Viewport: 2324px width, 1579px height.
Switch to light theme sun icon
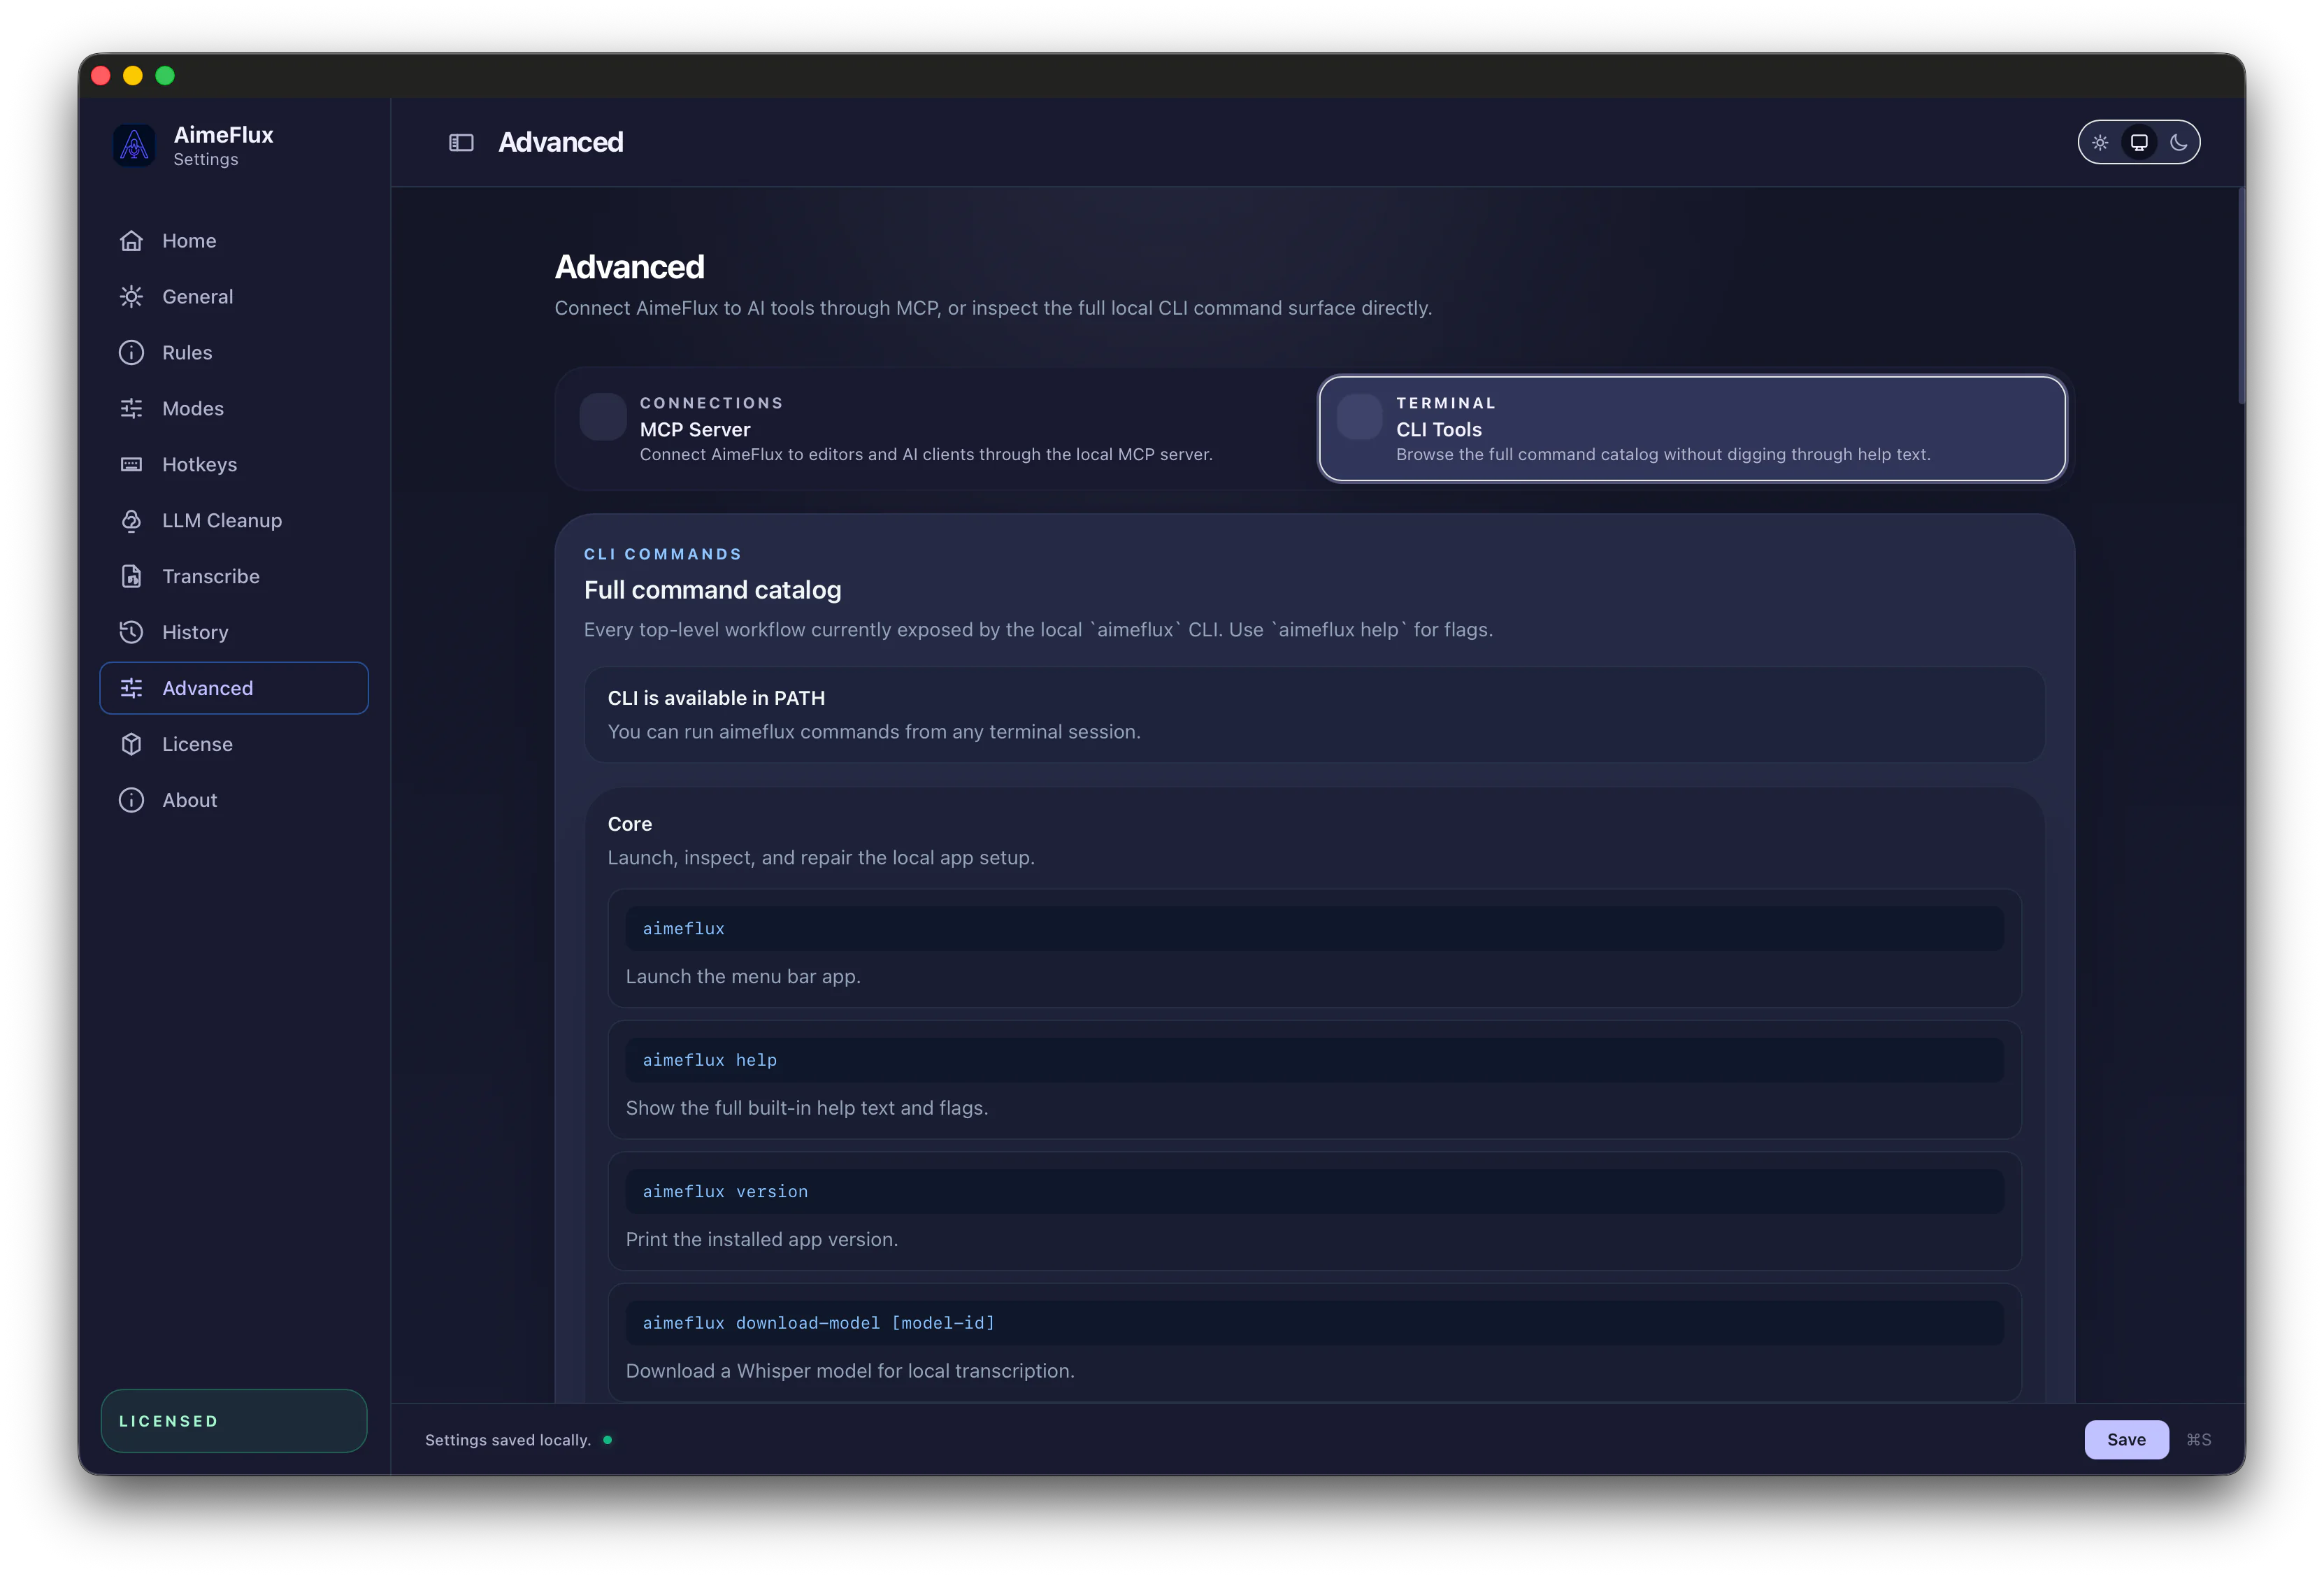2100,143
